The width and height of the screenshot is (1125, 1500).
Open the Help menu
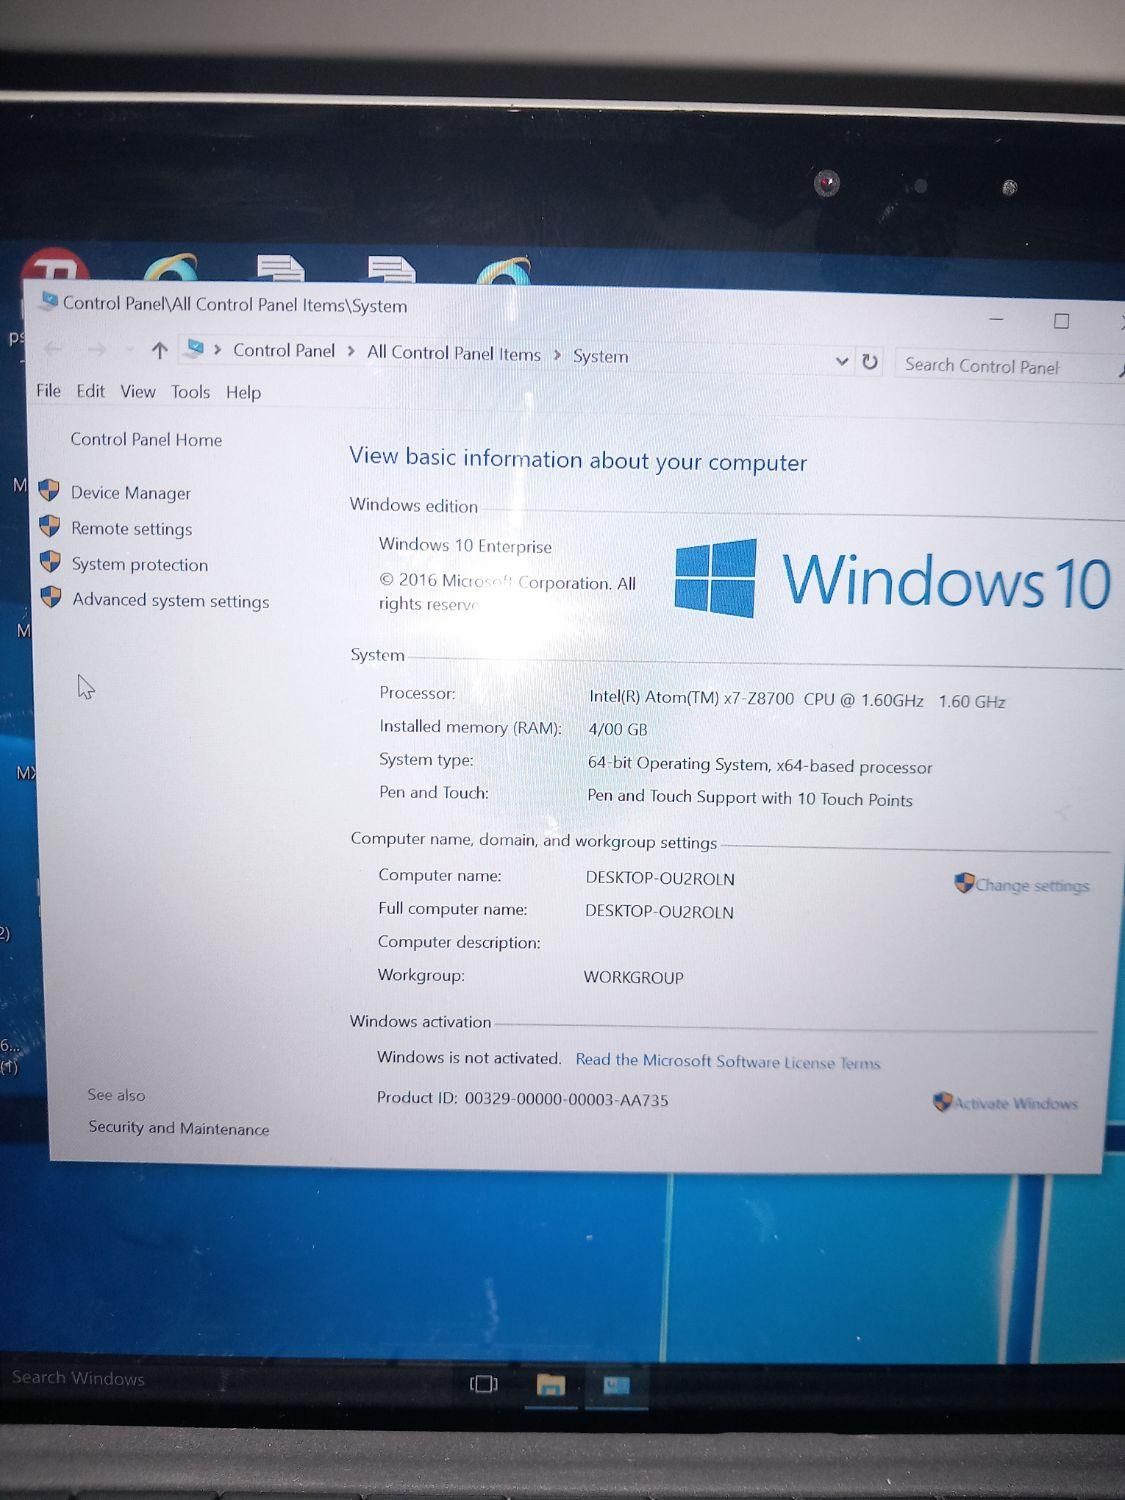(243, 393)
